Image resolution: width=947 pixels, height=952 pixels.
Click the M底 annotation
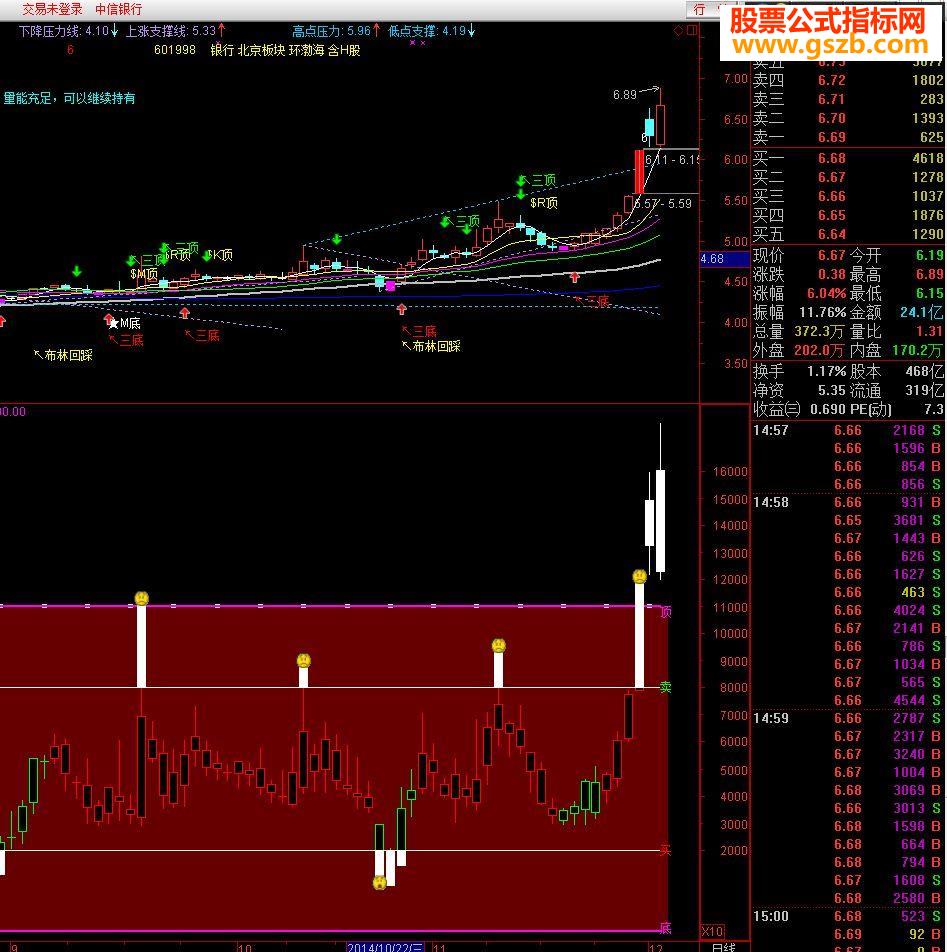click(x=130, y=324)
